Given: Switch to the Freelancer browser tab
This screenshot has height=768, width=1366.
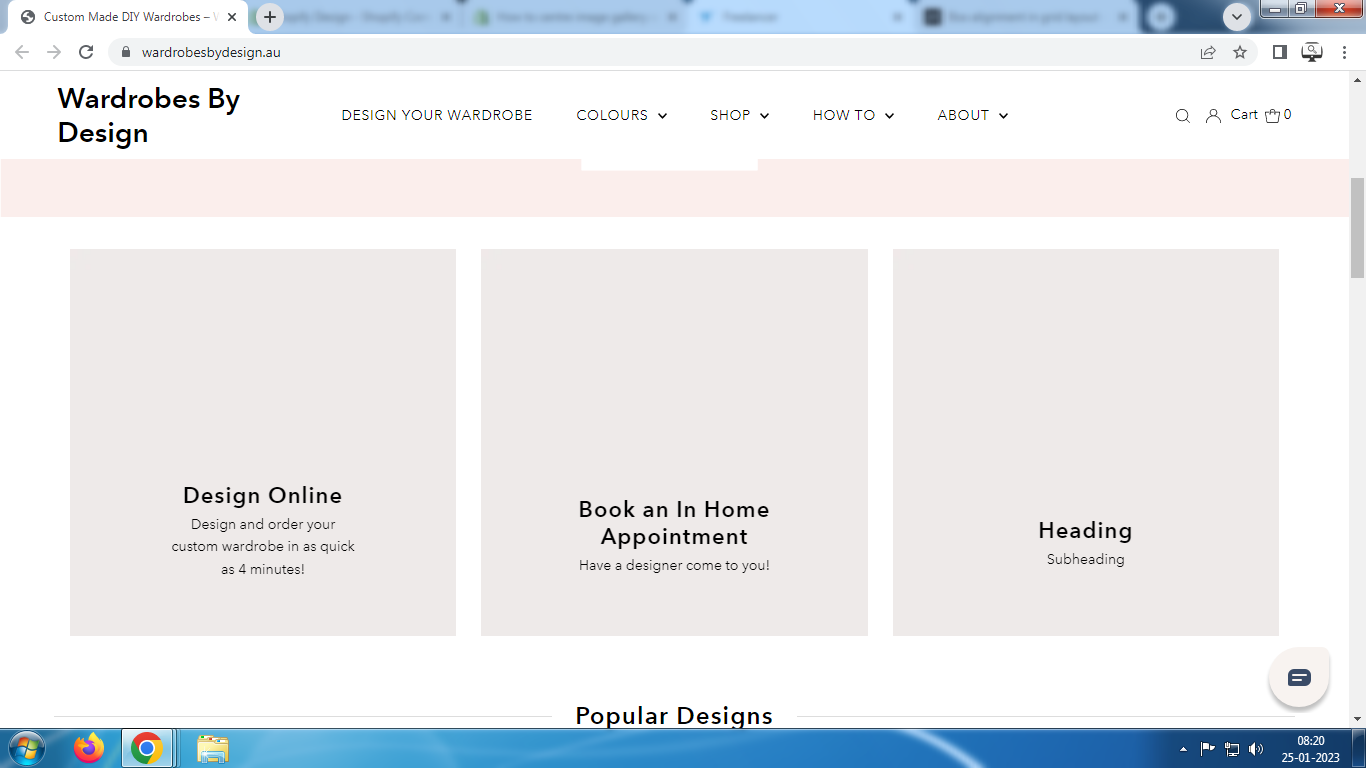Looking at the screenshot, I should (x=802, y=17).
